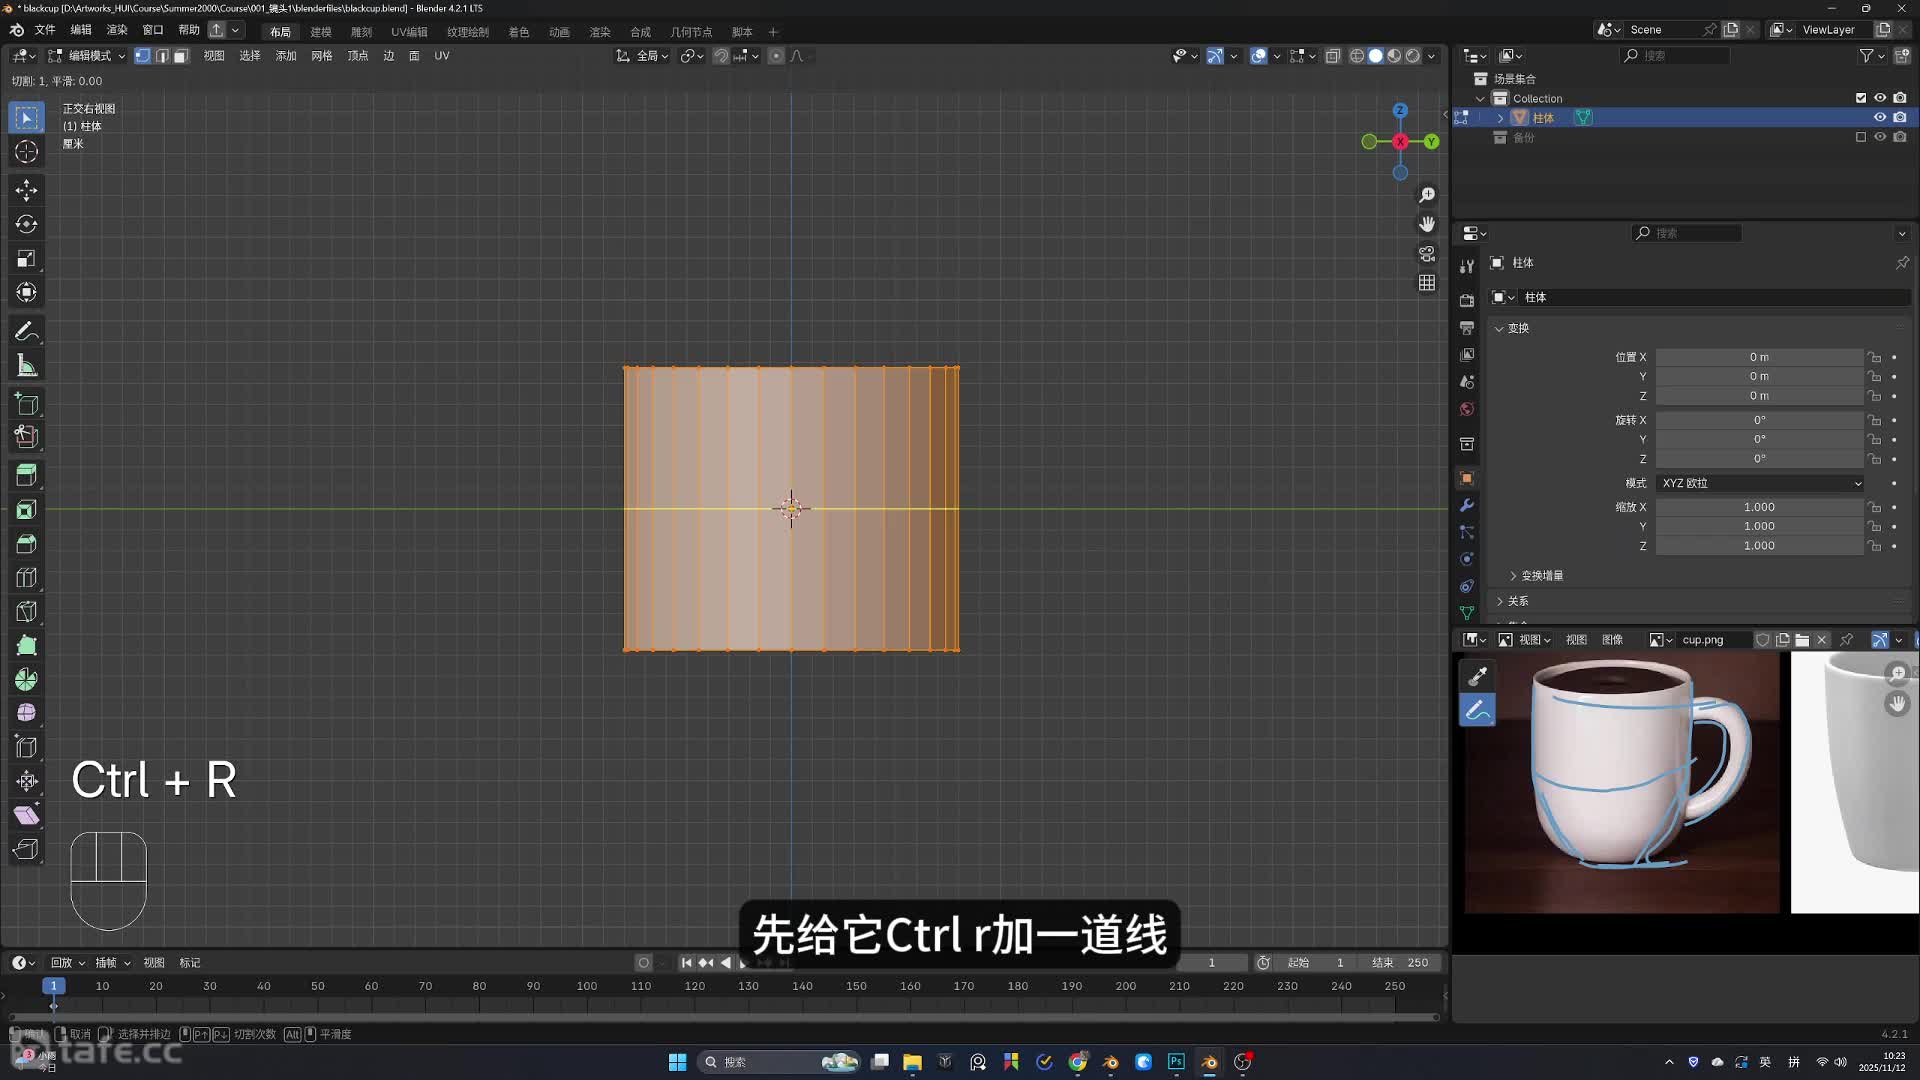This screenshot has width=1920, height=1080.
Task: Activate the Annotate pencil tool
Action: click(27, 331)
